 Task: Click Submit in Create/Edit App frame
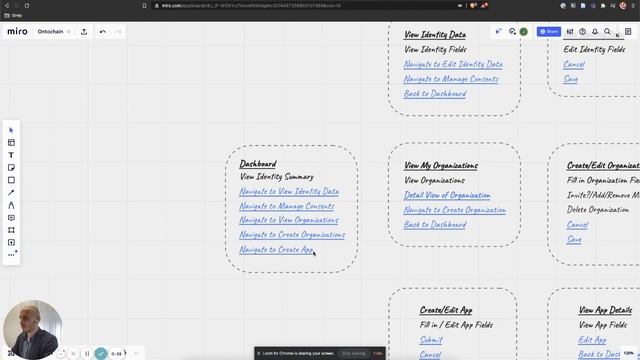click(431, 340)
